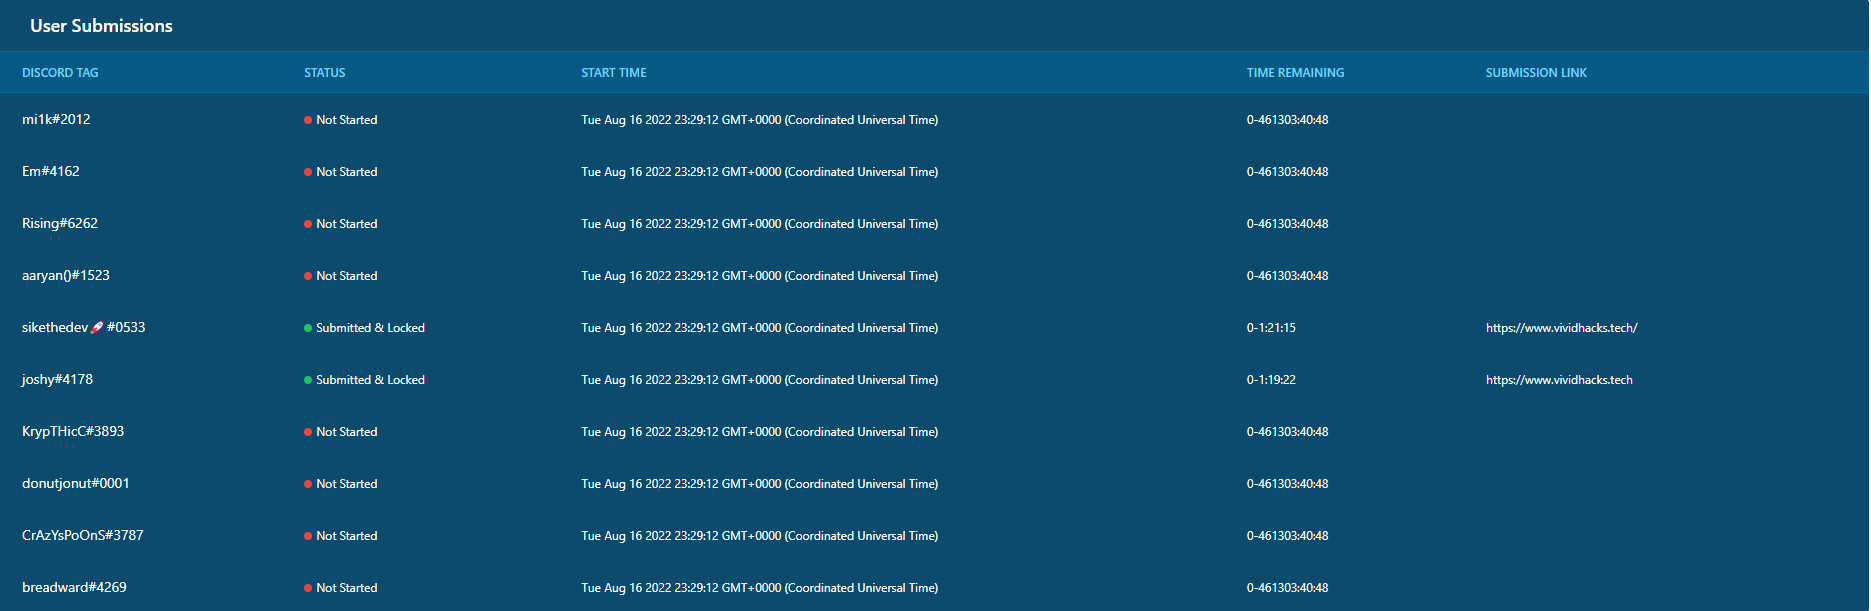Click time remaining for aaryan()#1523
1871x611 pixels.
tap(1287, 276)
